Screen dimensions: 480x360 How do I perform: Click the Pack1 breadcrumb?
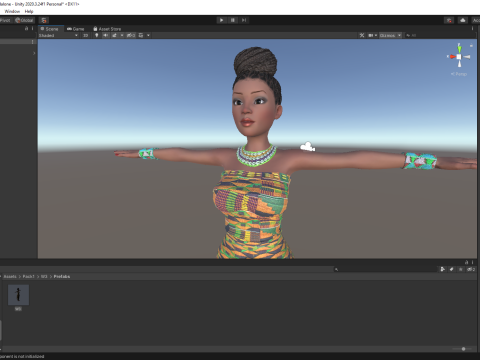[x=29, y=277]
